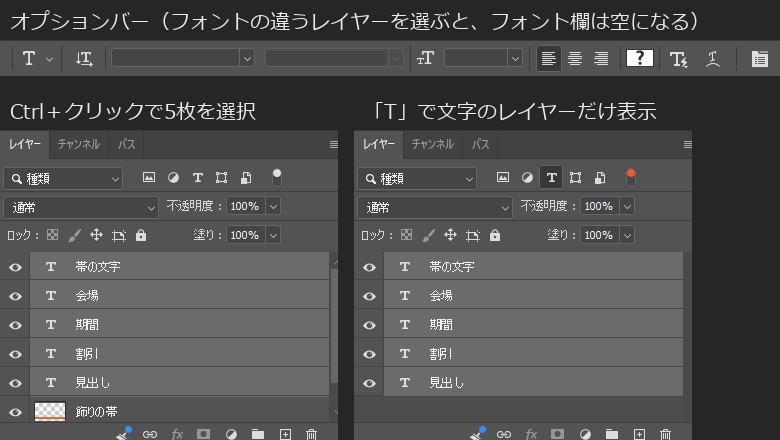Filter shape layers in right panel
Screen dimensions: 780x440
(576, 177)
